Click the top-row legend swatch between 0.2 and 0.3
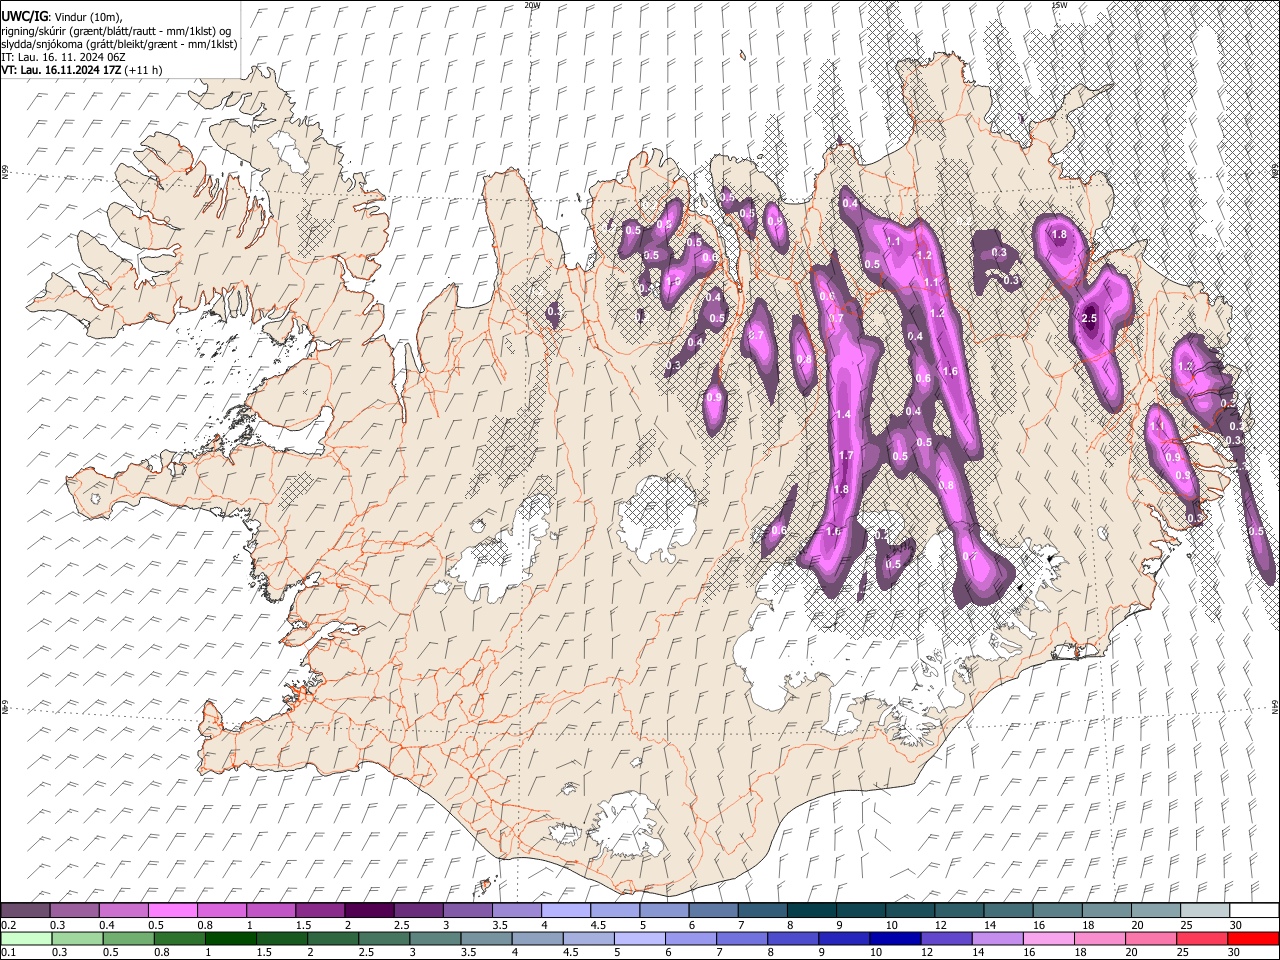This screenshot has height=960, width=1280. (25, 910)
